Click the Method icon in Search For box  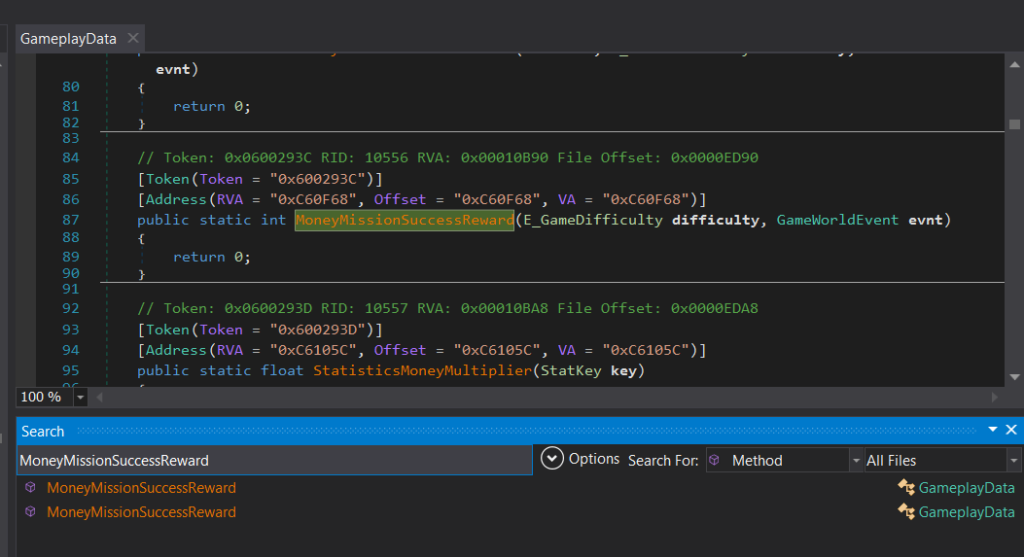point(715,460)
